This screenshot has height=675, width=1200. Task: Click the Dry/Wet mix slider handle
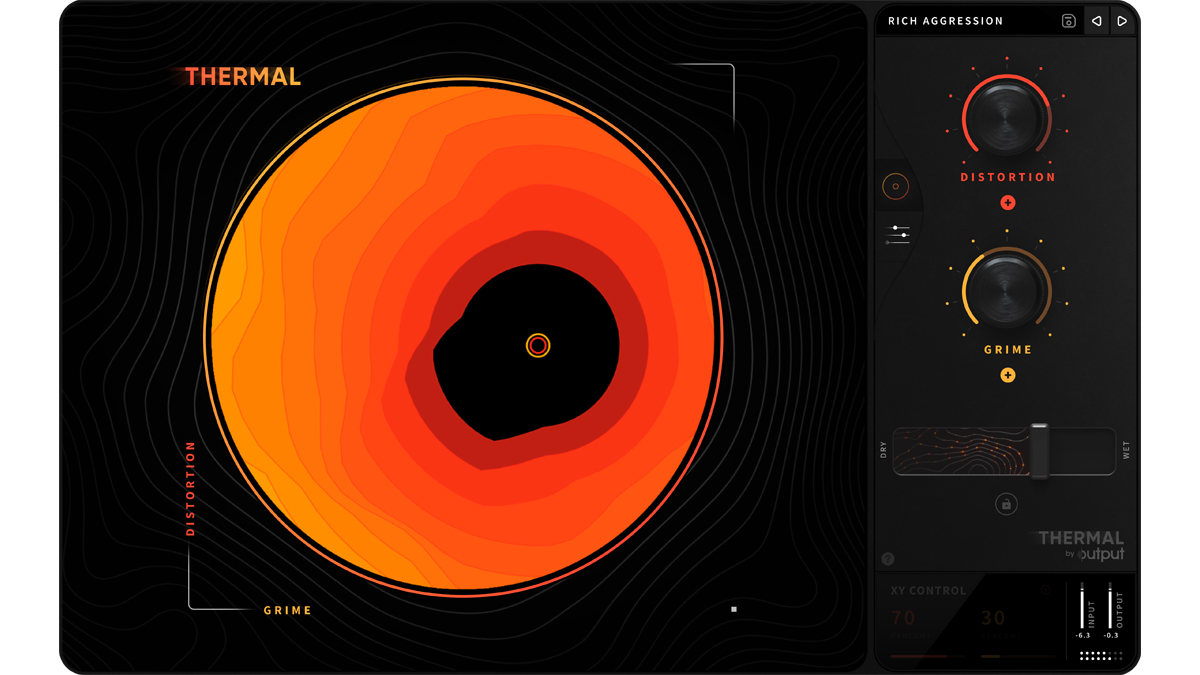click(1039, 451)
